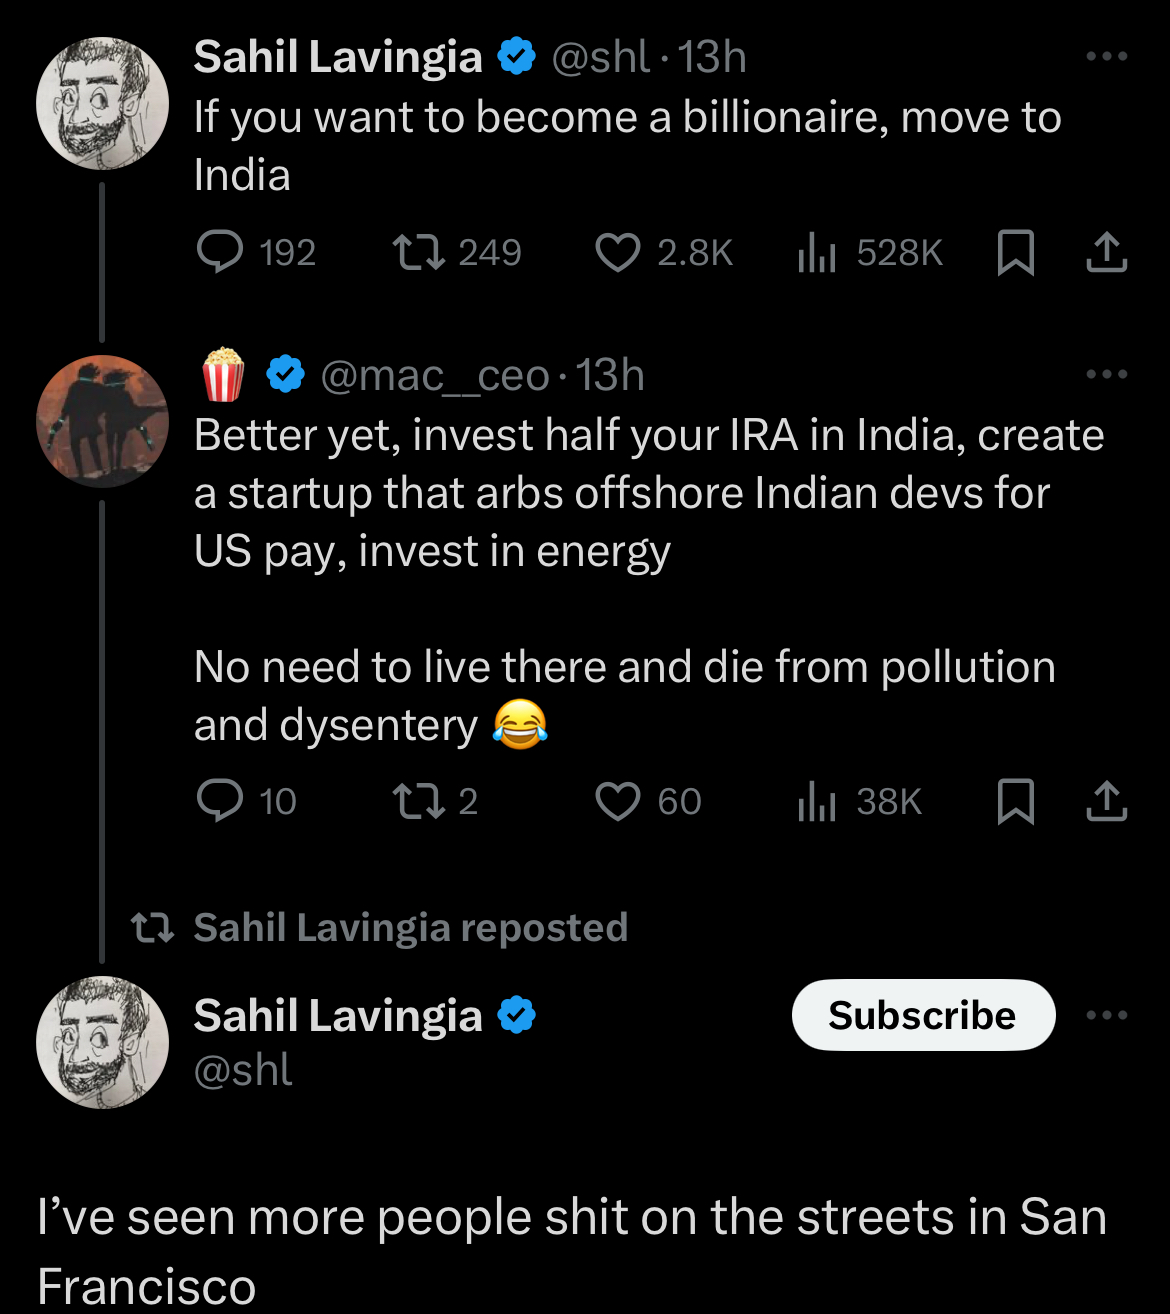1170x1314 pixels.
Task: Open the @mac__ceo profile avatar
Action: [102, 421]
